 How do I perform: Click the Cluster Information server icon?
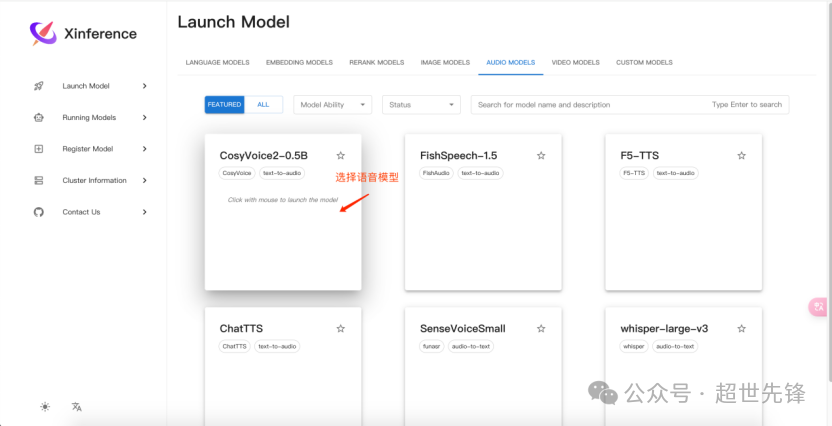(x=38, y=180)
